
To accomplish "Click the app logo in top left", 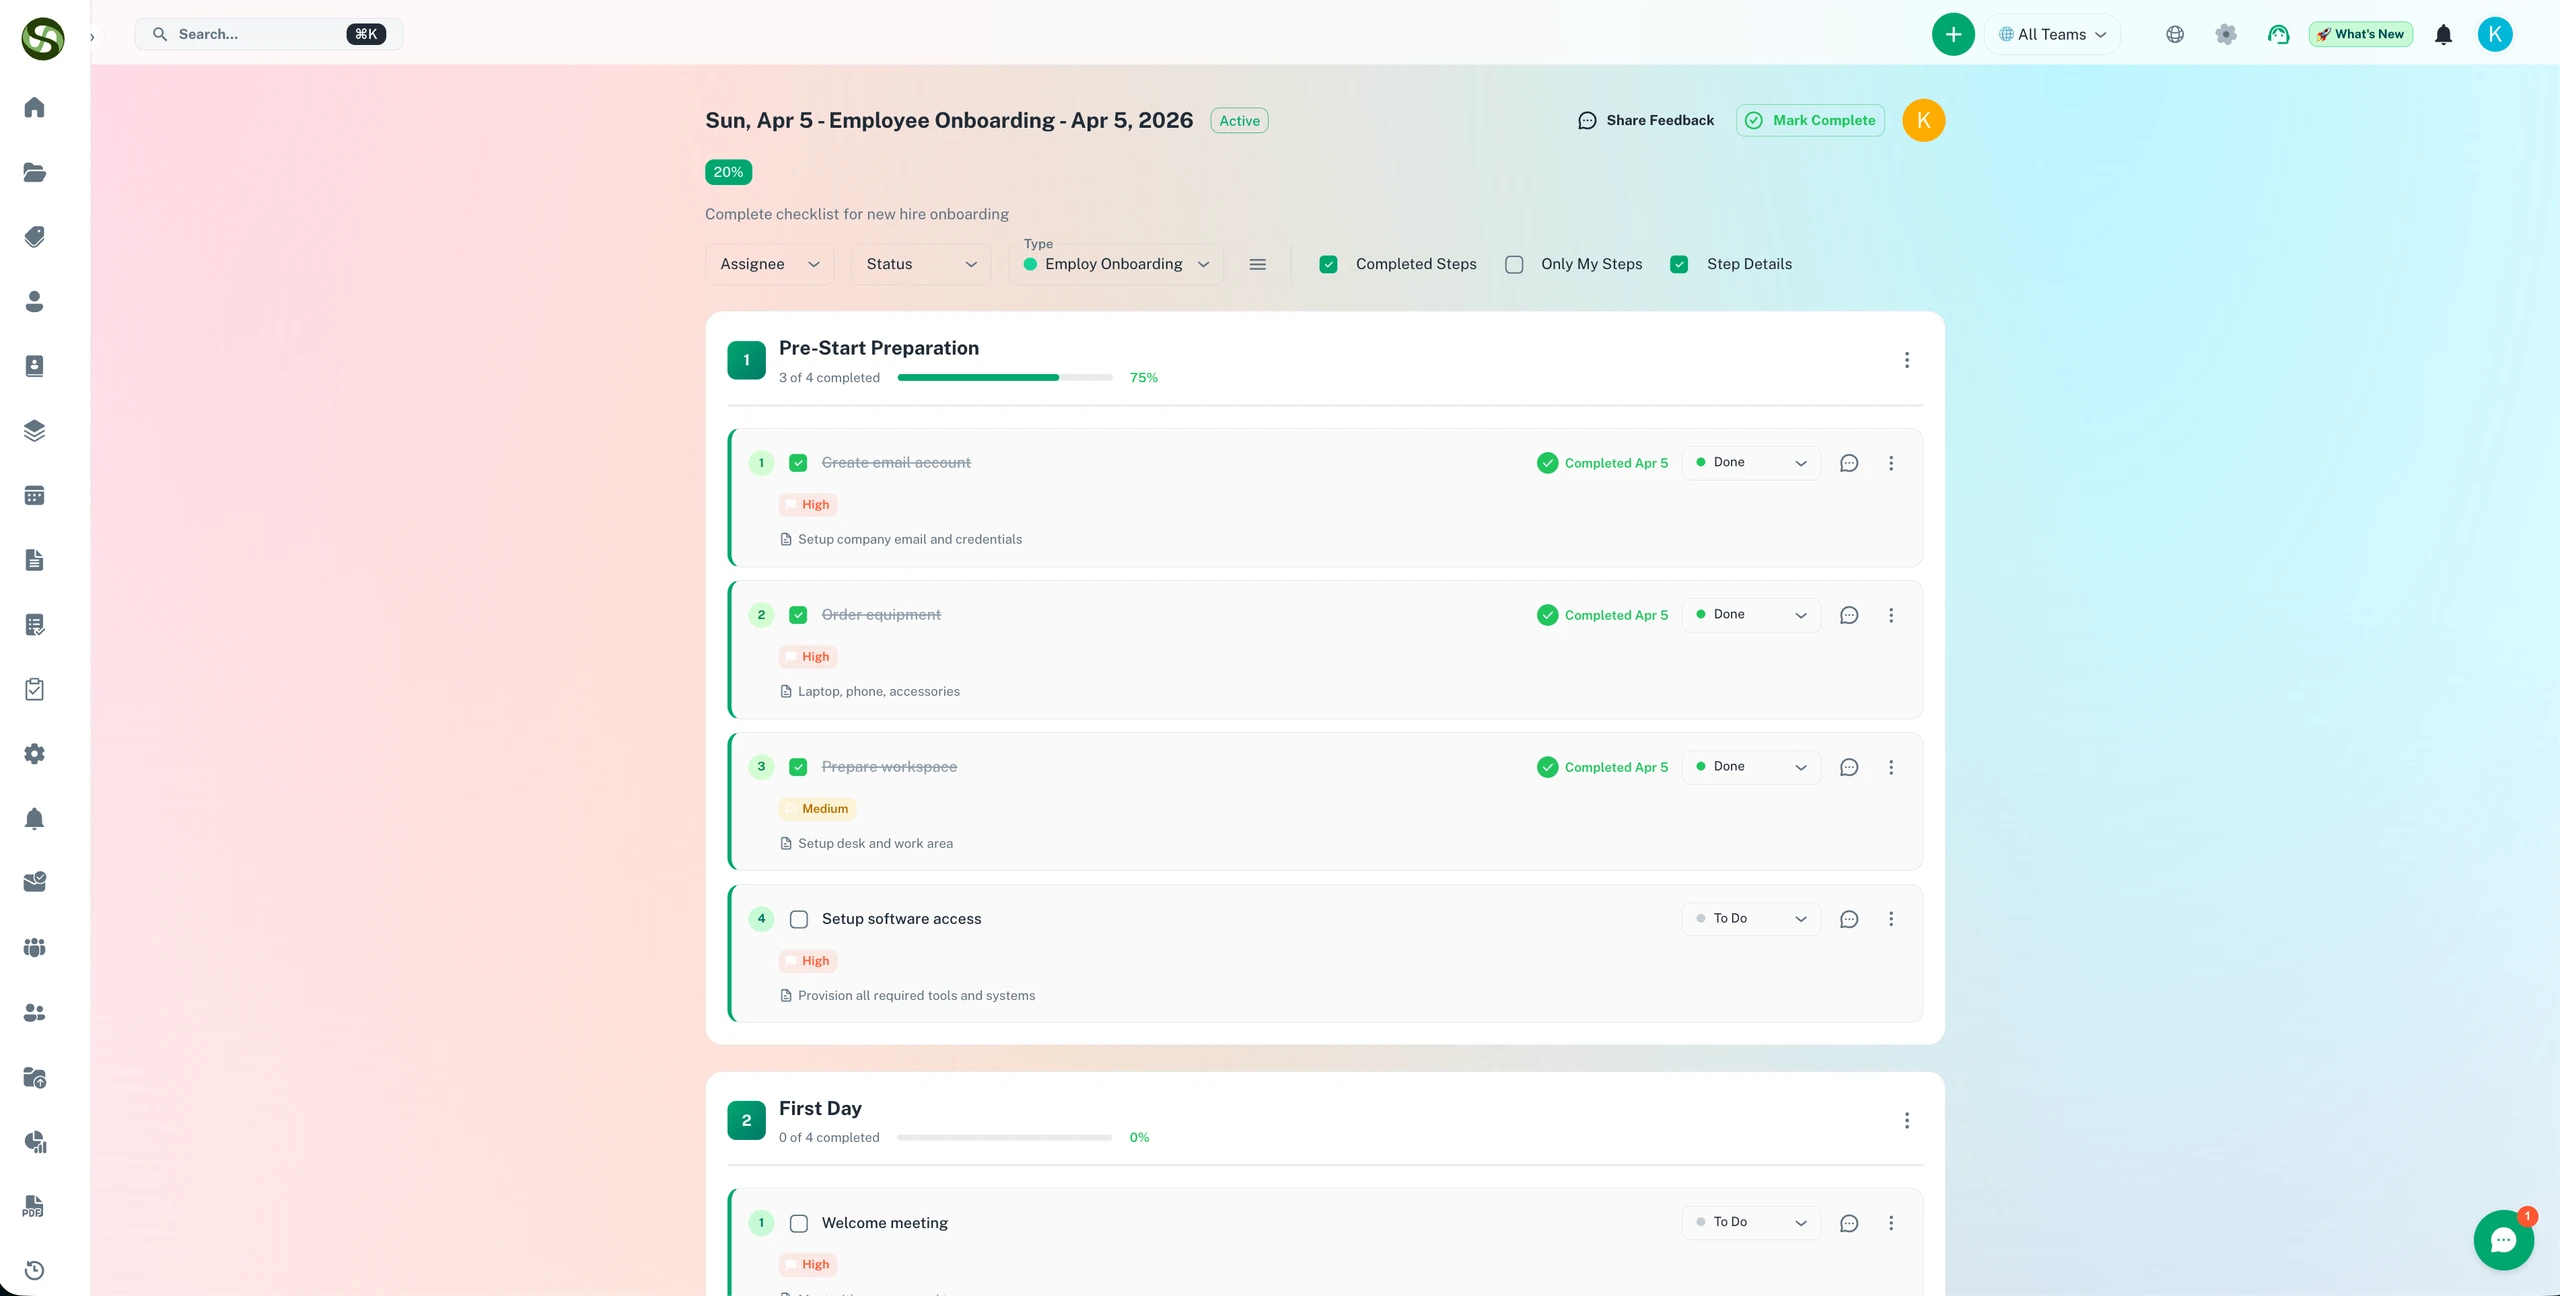I will click(x=43, y=39).
